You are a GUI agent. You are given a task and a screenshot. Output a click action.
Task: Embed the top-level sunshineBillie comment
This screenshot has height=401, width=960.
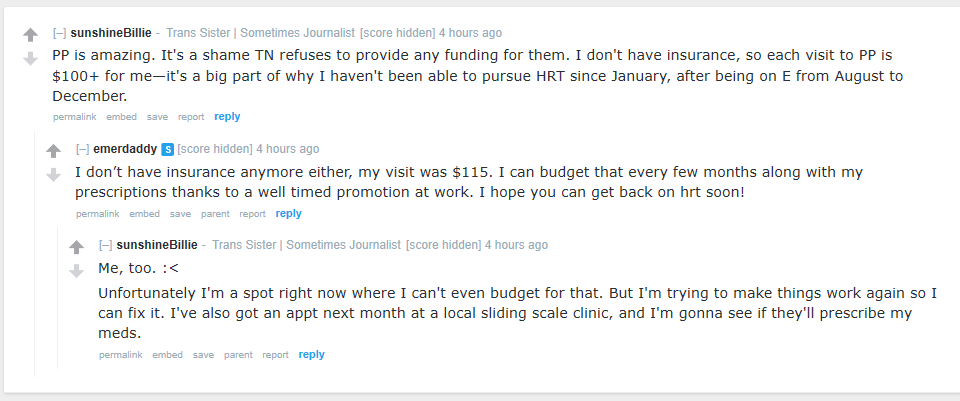coord(122,117)
